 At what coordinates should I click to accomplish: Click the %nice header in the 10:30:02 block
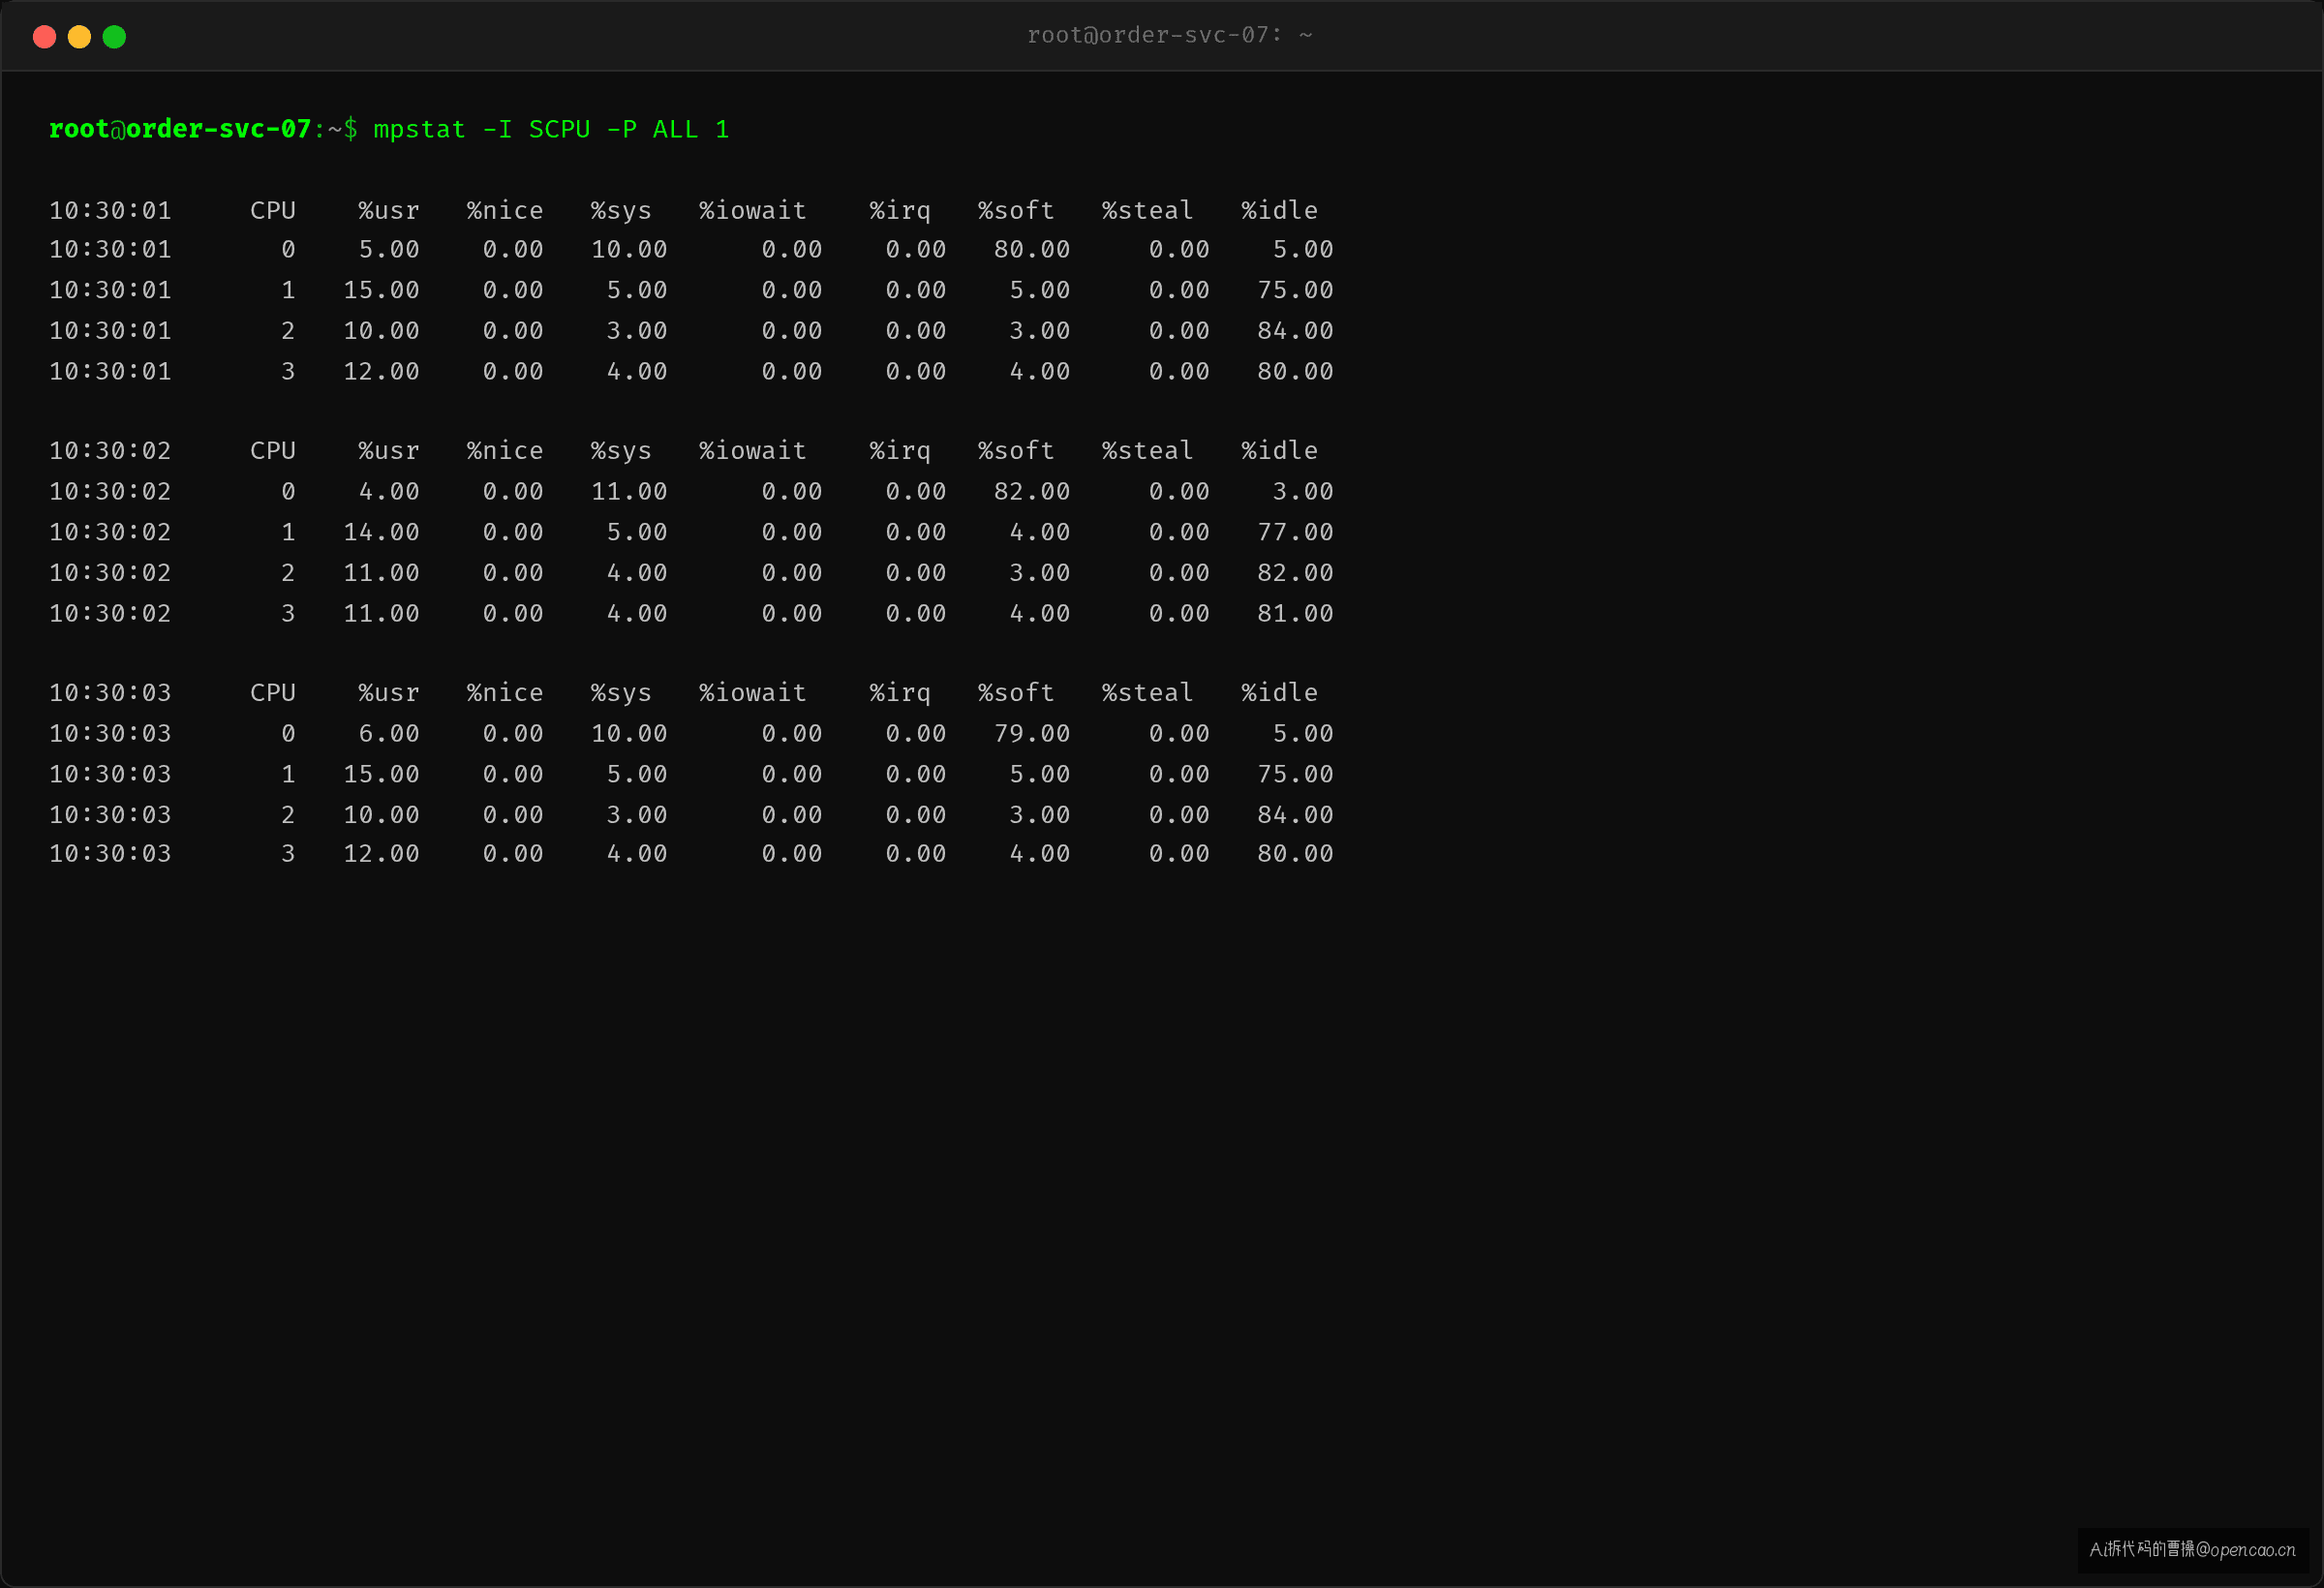tap(505, 450)
